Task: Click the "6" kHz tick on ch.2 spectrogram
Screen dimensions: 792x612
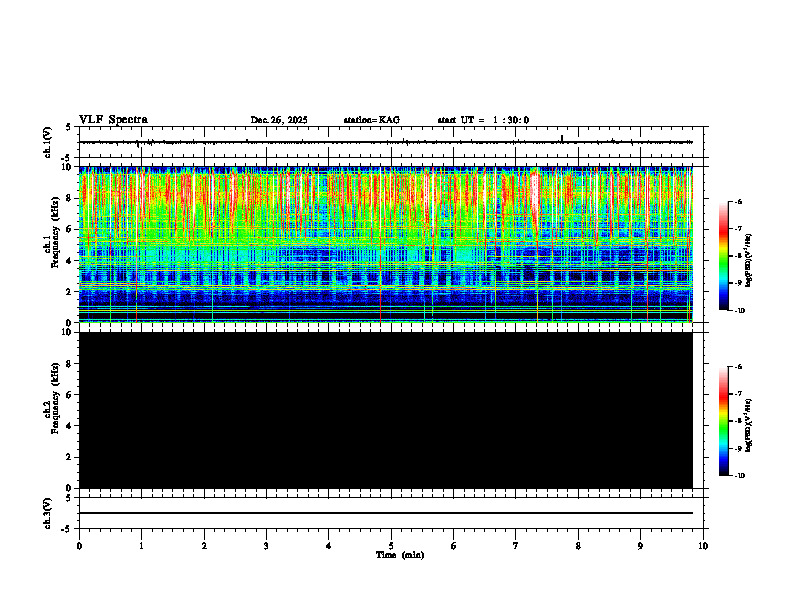Action: [x=70, y=395]
